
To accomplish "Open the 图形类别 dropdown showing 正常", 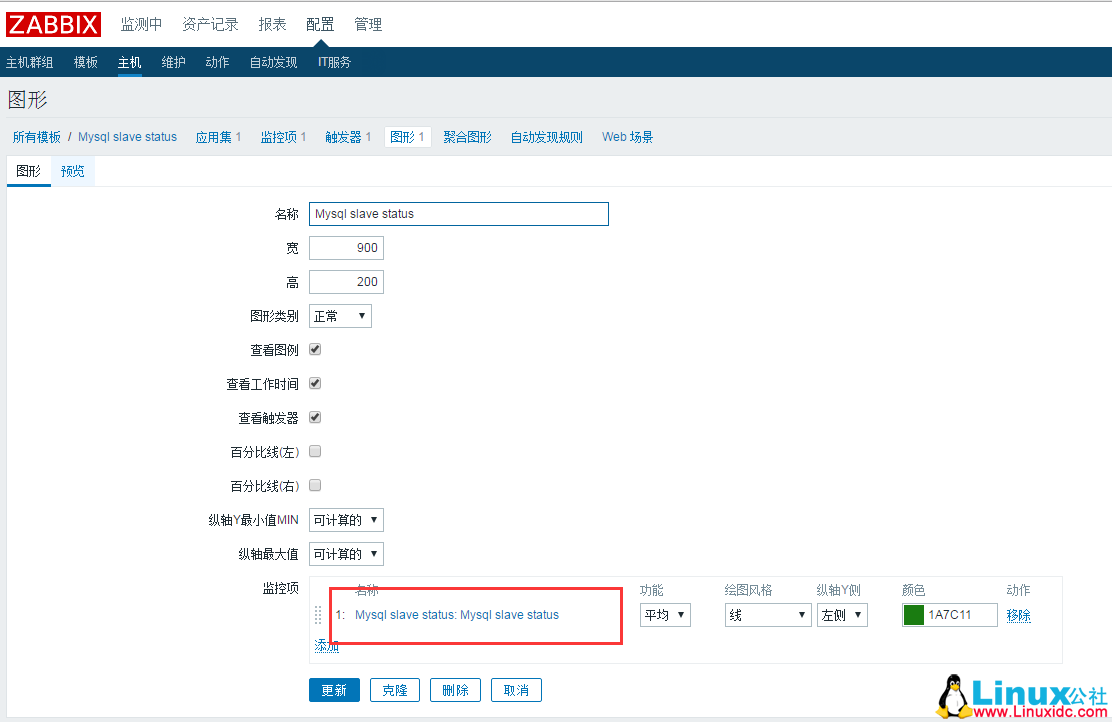I will [x=339, y=315].
